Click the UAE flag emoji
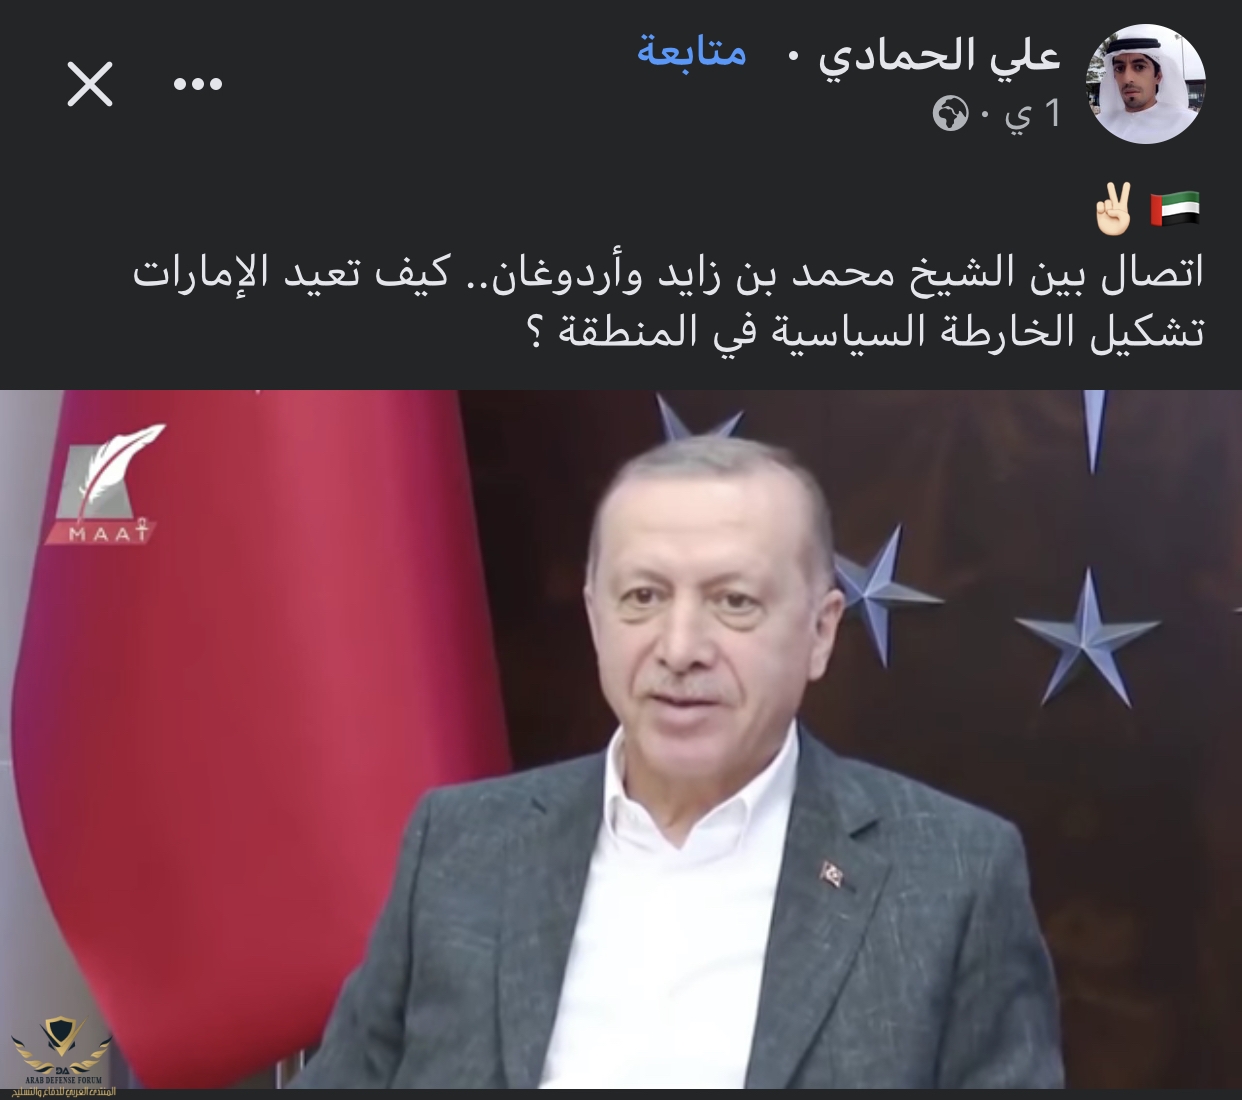This screenshot has height=1100, width=1242. [1175, 209]
